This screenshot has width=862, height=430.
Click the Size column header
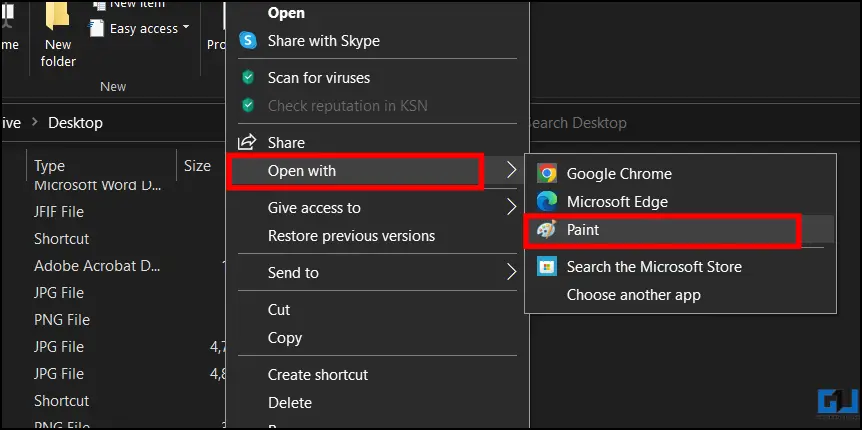point(197,166)
